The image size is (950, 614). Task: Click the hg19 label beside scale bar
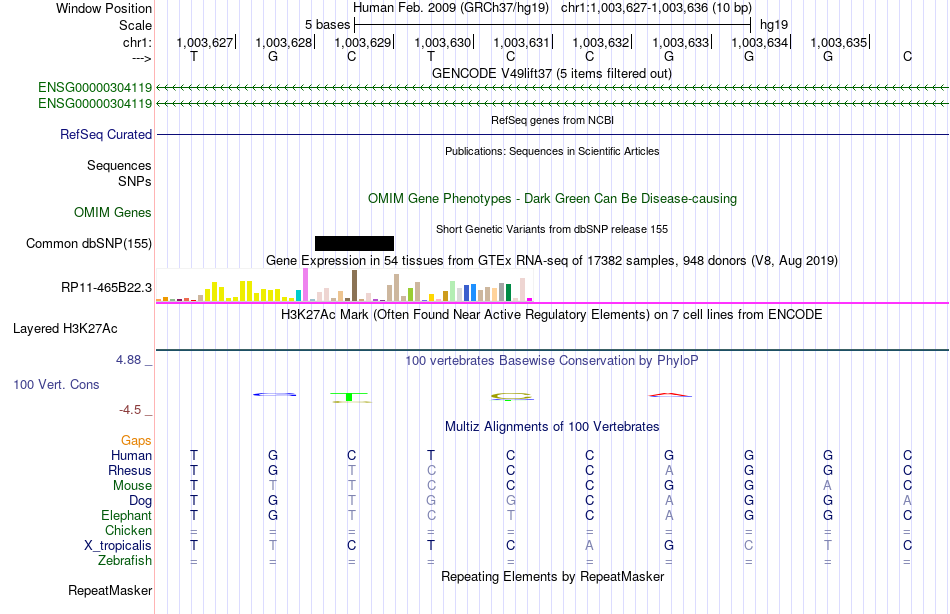(774, 25)
